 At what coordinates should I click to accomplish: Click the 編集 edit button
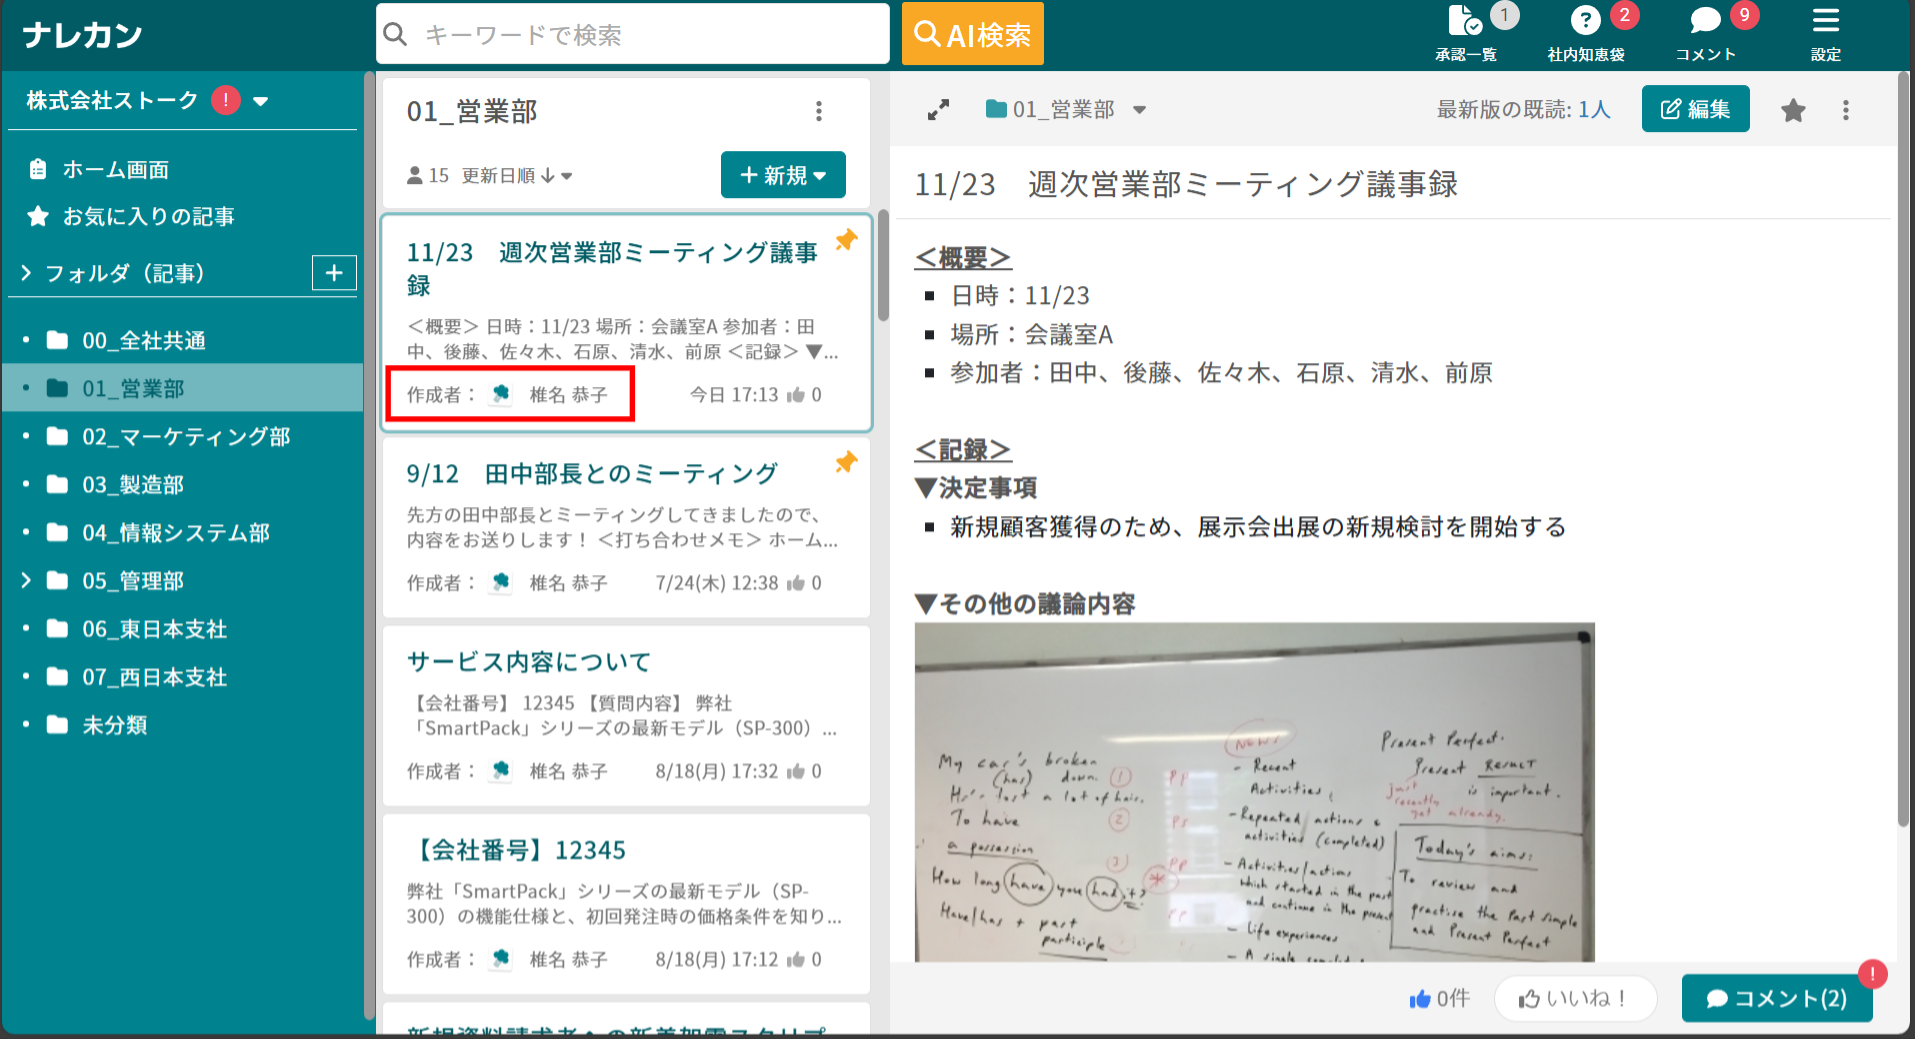(1695, 109)
